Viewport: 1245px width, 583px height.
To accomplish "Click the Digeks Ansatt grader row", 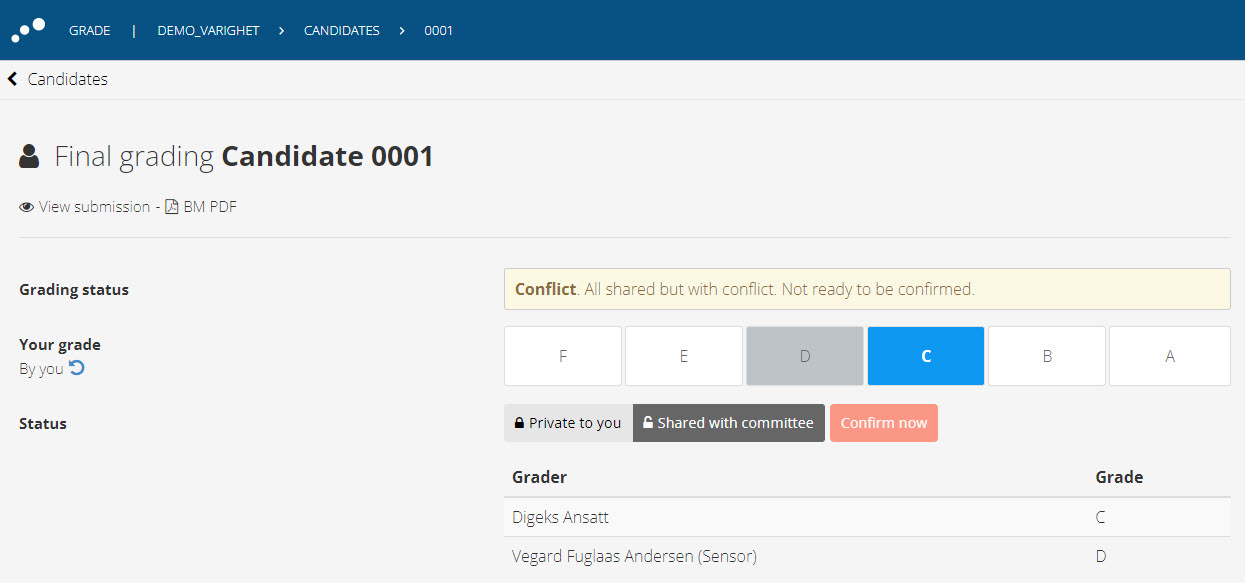I will click(867, 517).
